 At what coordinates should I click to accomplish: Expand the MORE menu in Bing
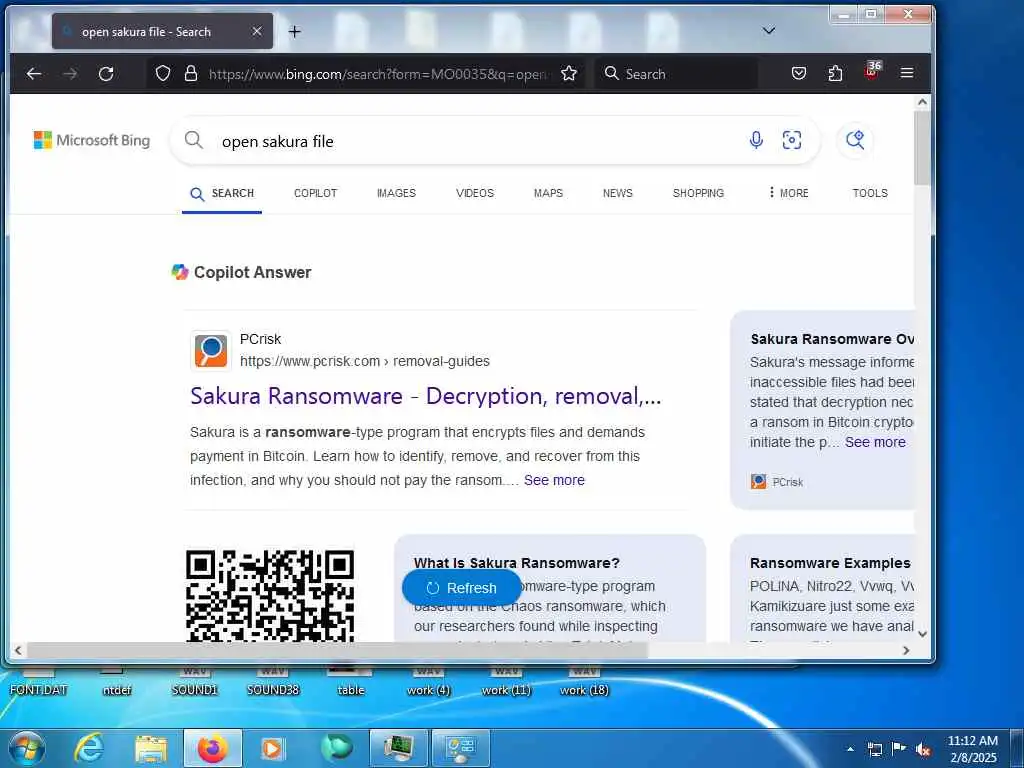(788, 193)
